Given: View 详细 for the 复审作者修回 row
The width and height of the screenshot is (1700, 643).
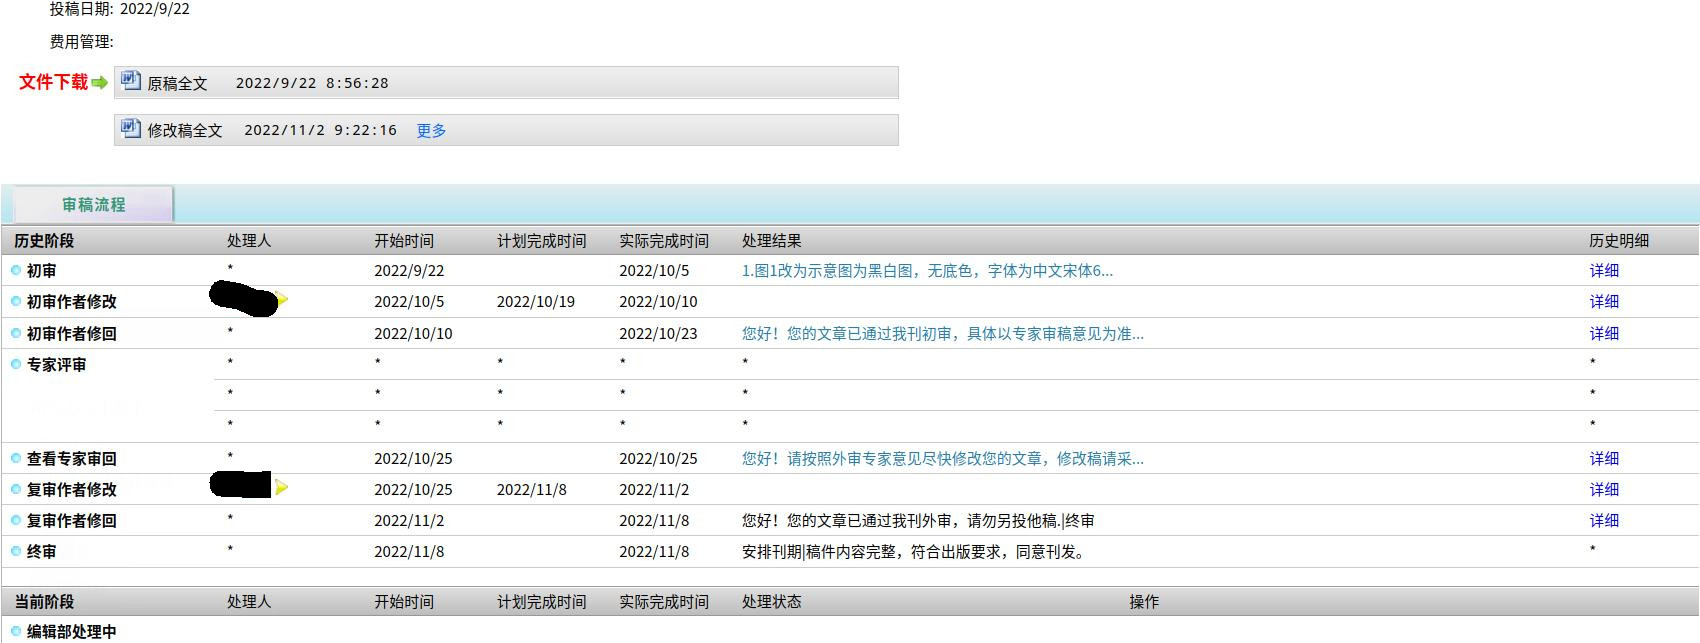Looking at the screenshot, I should (1604, 521).
